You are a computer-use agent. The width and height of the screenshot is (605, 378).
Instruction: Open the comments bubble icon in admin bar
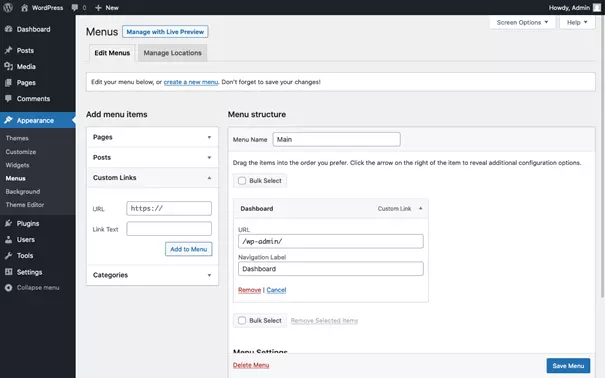click(75, 7)
